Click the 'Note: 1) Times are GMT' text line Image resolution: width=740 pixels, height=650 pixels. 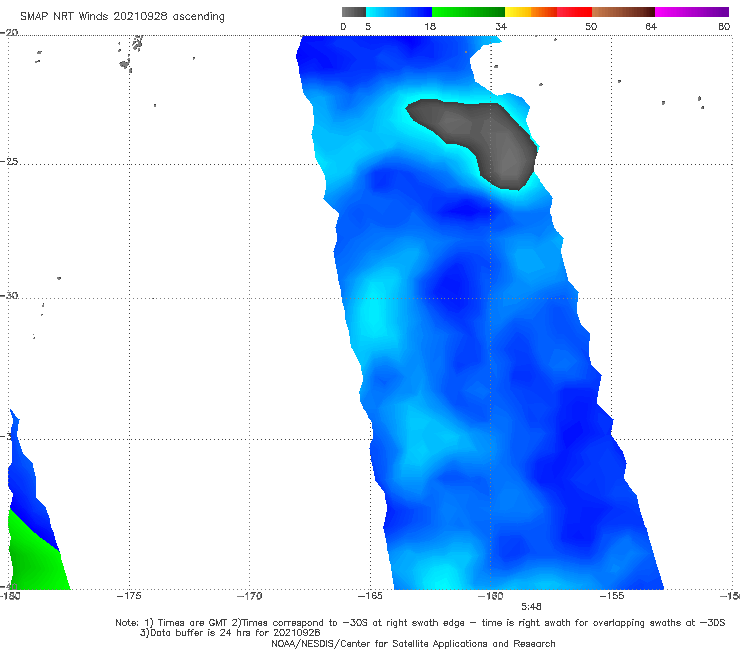(420, 623)
